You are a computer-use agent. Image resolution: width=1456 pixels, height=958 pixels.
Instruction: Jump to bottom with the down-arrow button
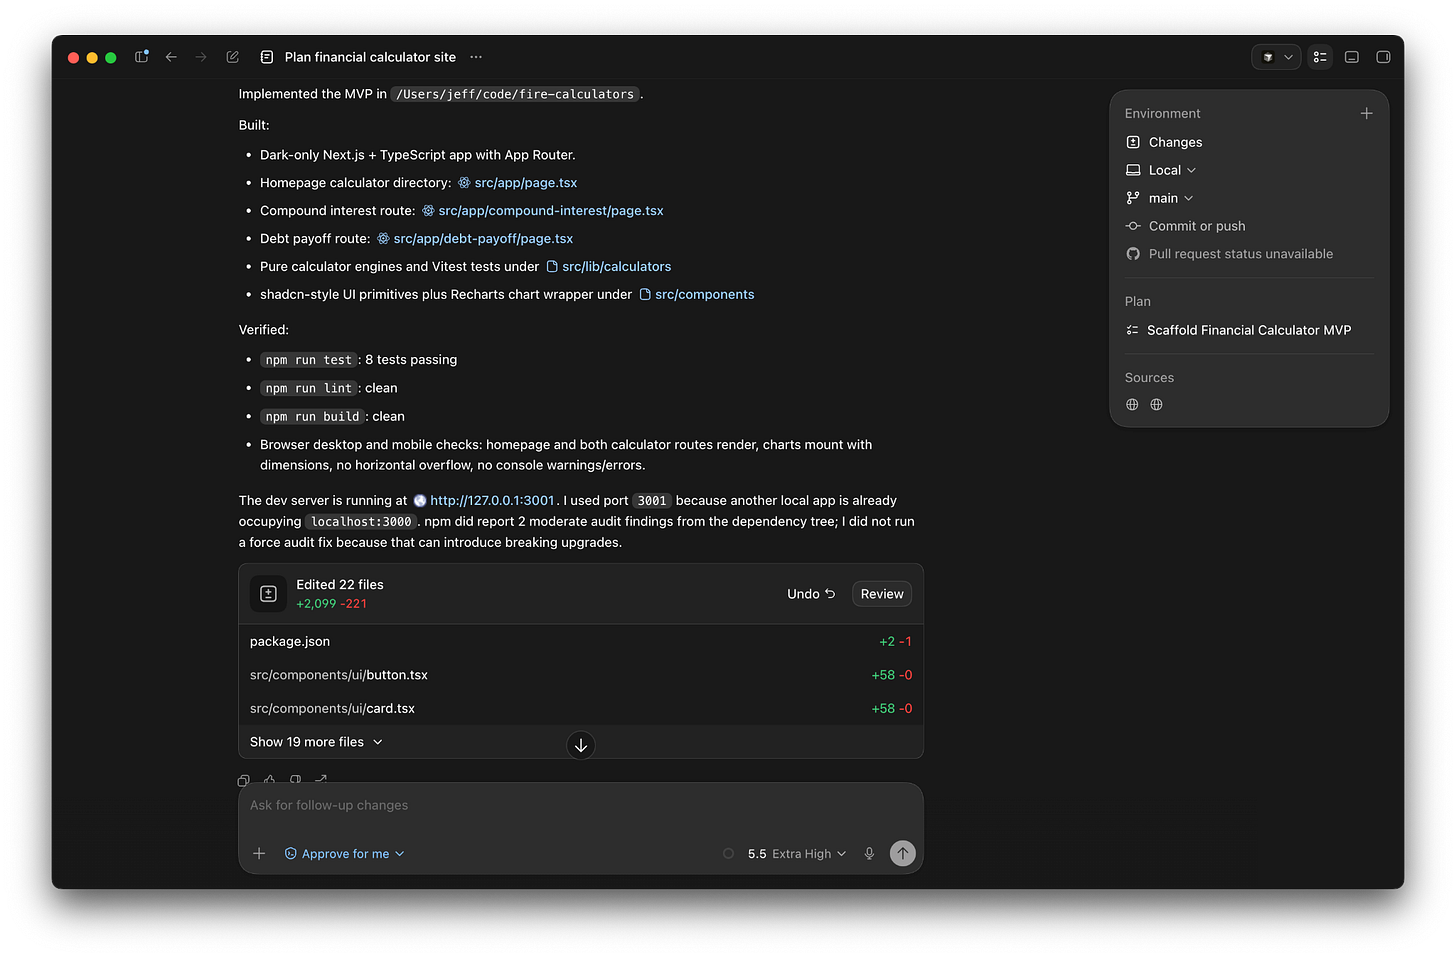(581, 745)
